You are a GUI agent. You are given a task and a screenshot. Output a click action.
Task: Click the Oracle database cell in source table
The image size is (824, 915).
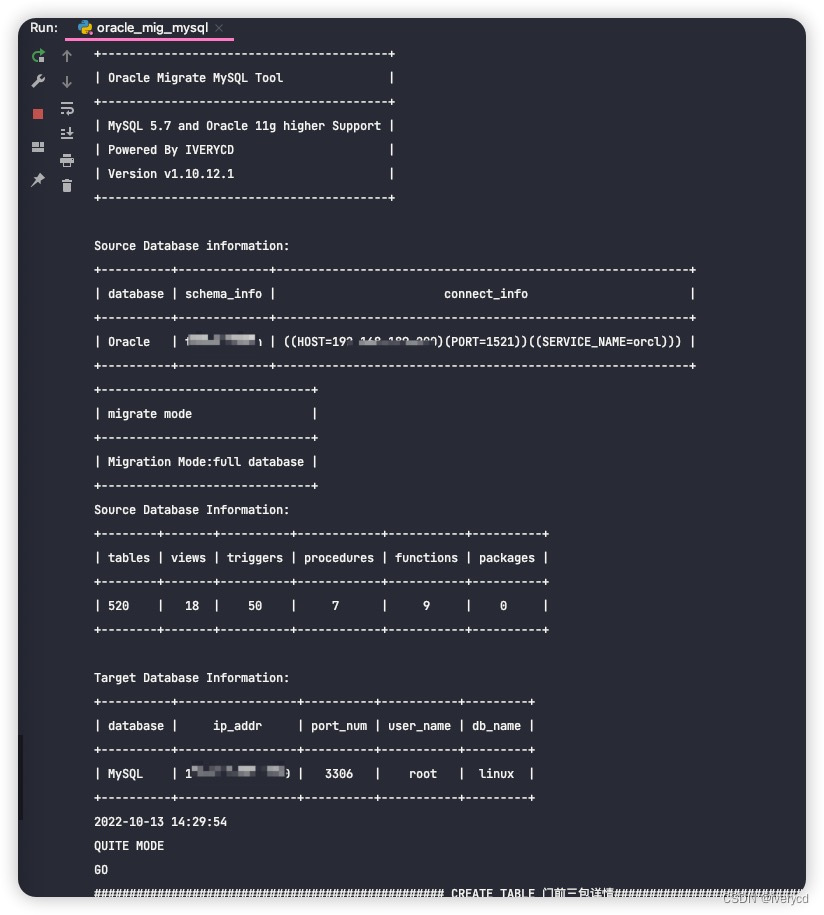[129, 341]
